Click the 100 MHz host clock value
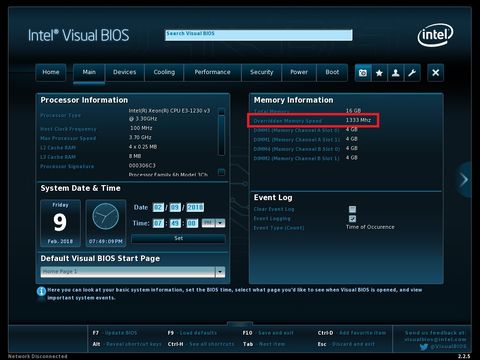 tap(141, 128)
